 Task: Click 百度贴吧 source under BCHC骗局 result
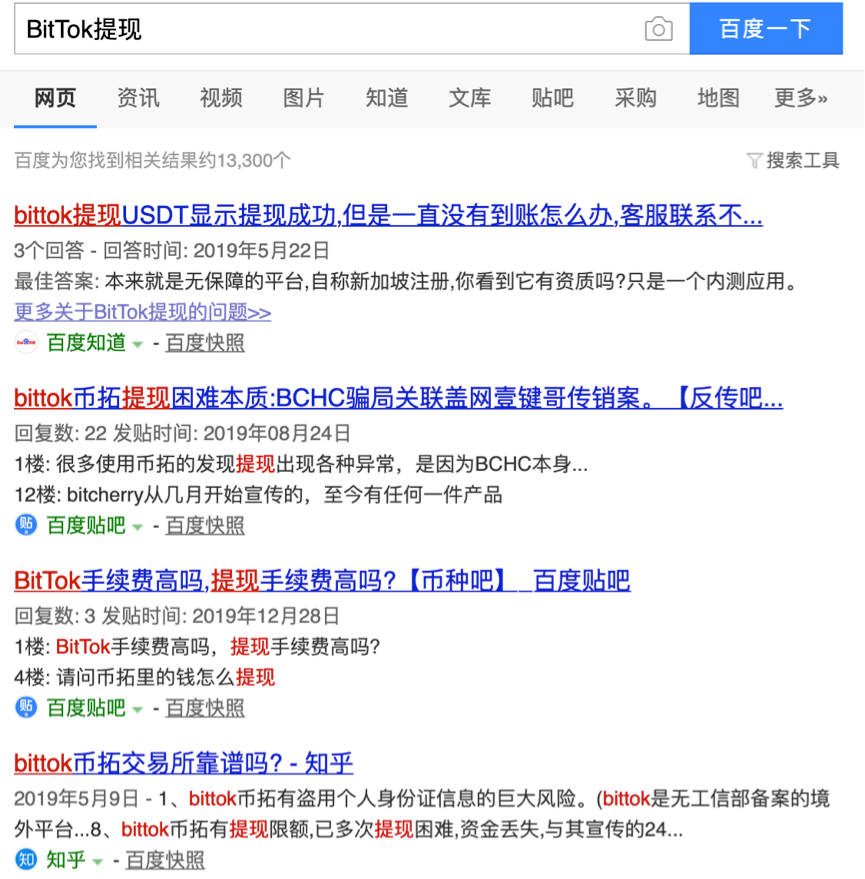point(86,525)
